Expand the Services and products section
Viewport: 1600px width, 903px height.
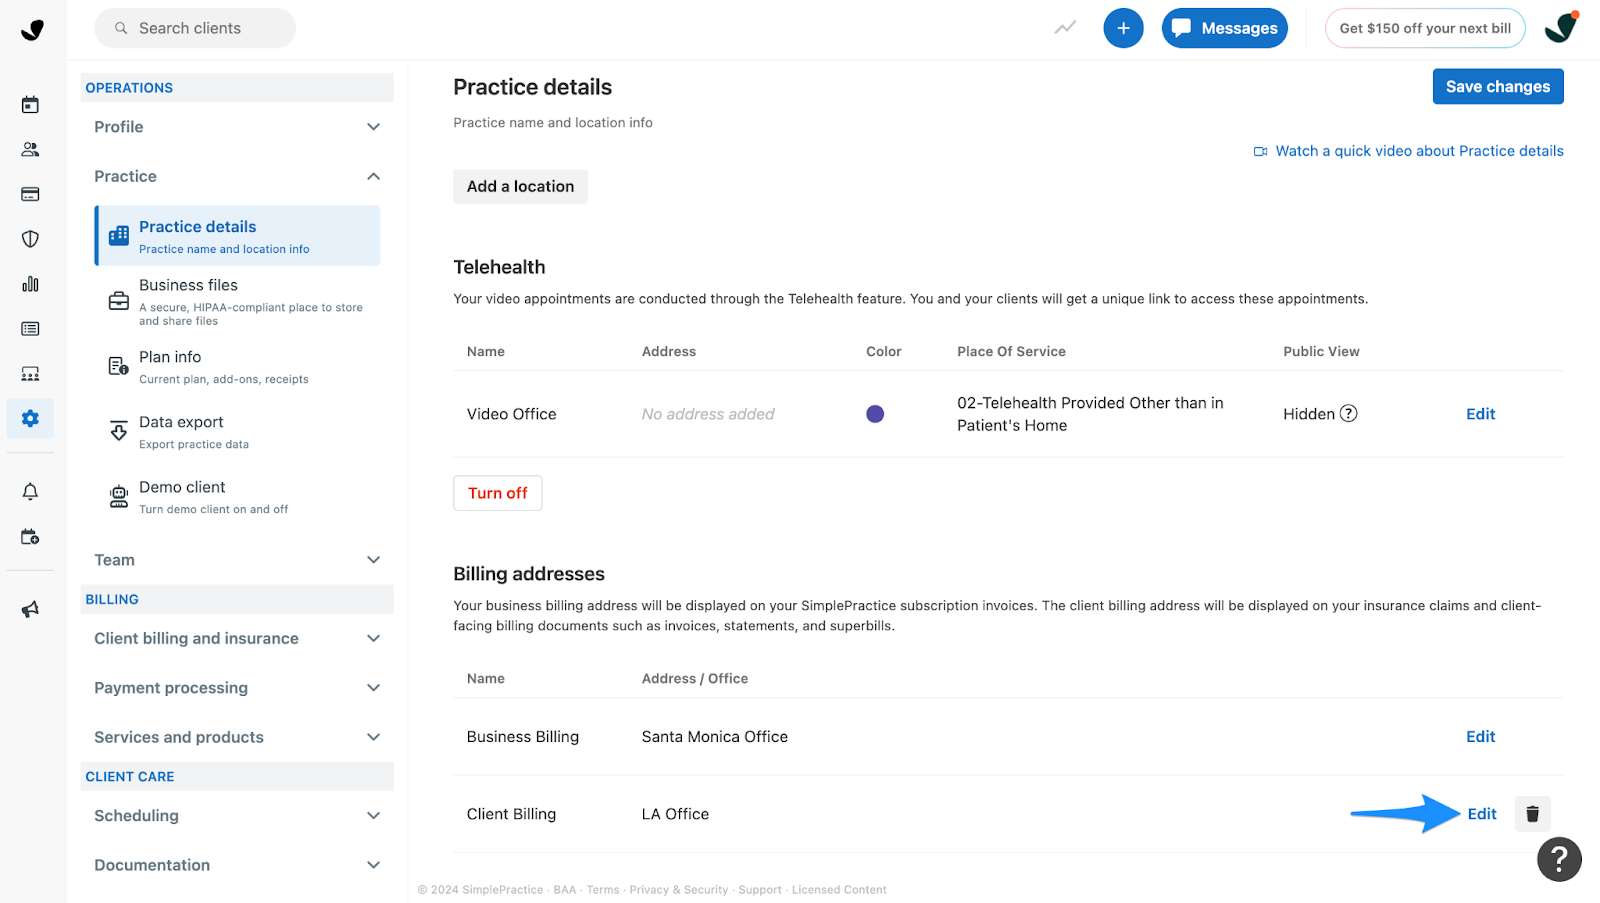(x=237, y=737)
